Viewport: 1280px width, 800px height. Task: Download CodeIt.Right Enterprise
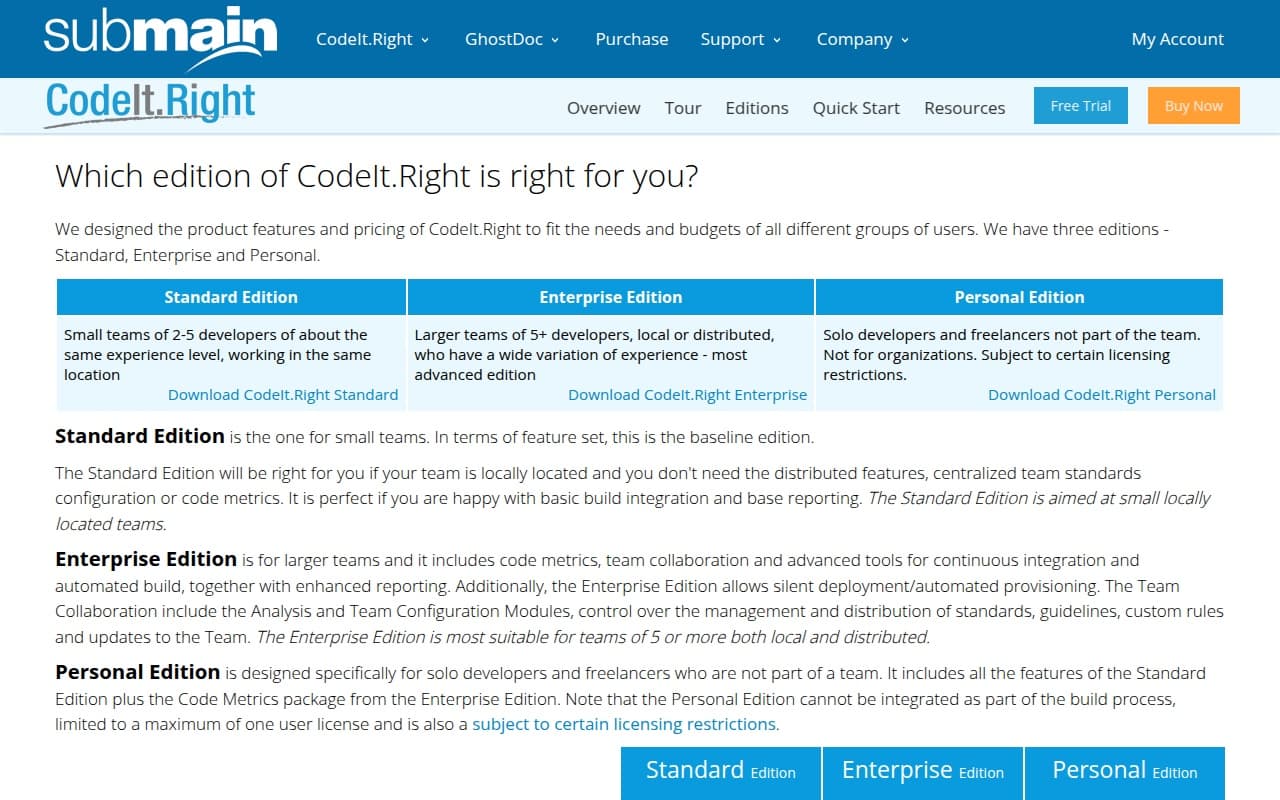688,394
